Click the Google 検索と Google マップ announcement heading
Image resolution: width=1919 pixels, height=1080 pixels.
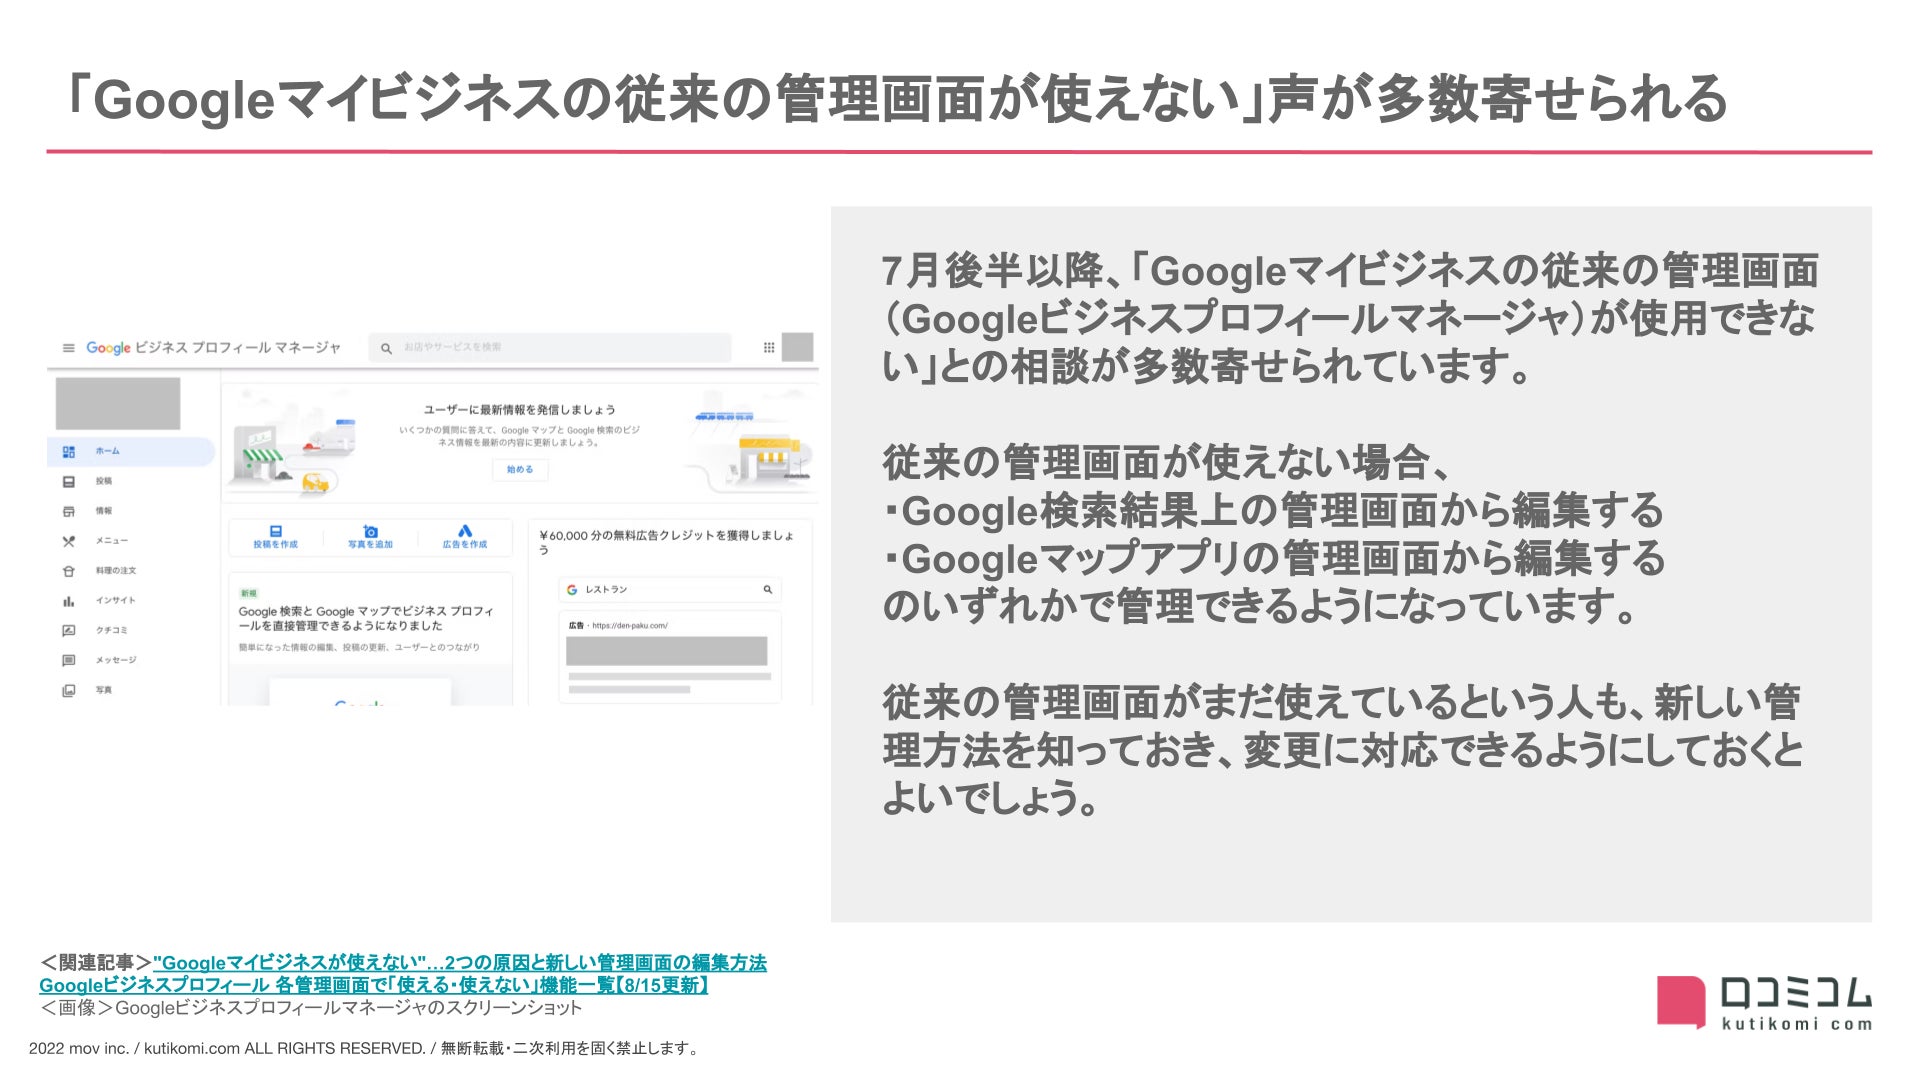pyautogui.click(x=366, y=618)
